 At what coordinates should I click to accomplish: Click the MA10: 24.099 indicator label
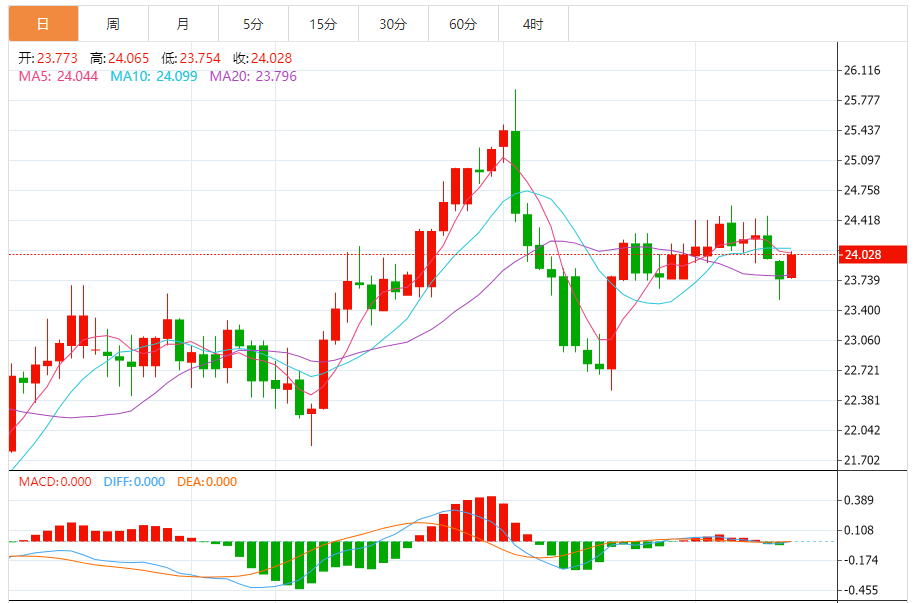point(154,77)
